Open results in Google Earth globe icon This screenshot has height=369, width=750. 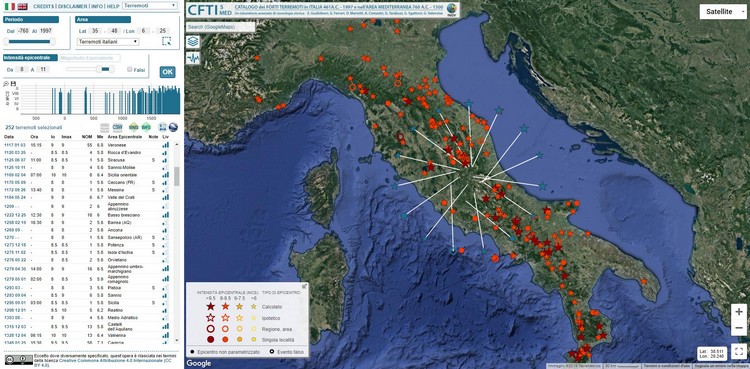click(x=173, y=127)
